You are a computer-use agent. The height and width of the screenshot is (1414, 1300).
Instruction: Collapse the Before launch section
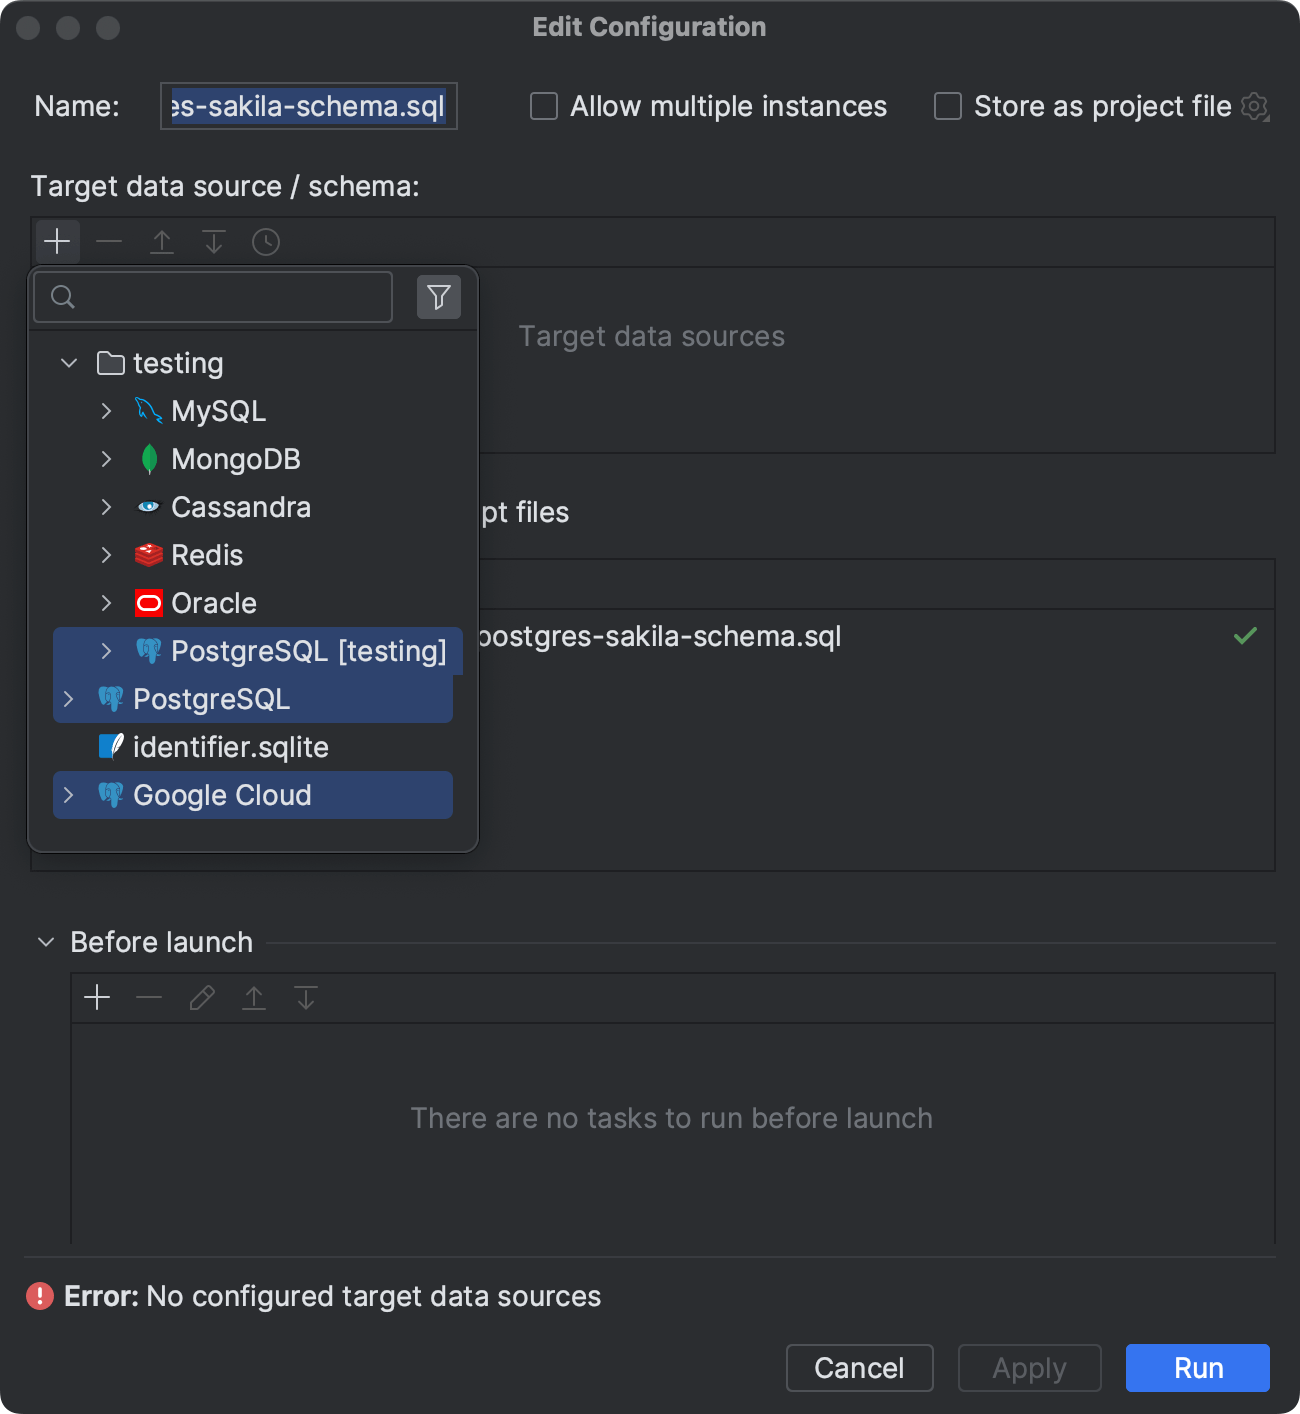point(44,941)
